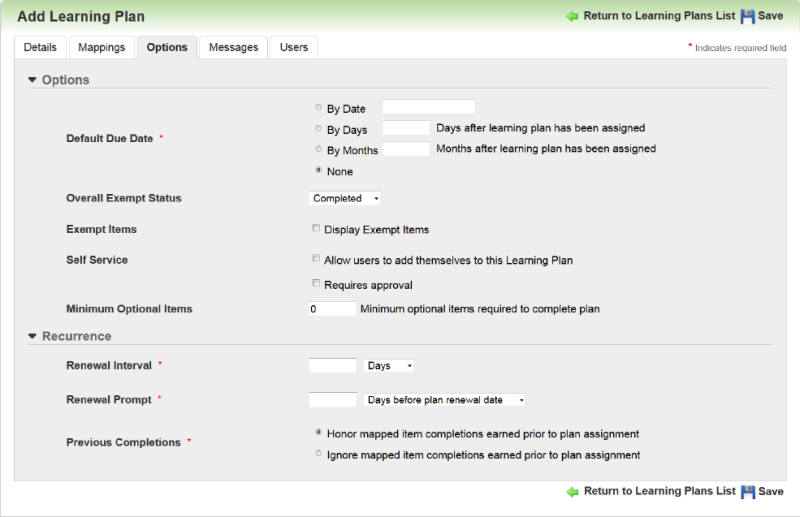Screen dimensions: 800x517
Task: Switch to the Mappings tab
Action: click(x=102, y=47)
